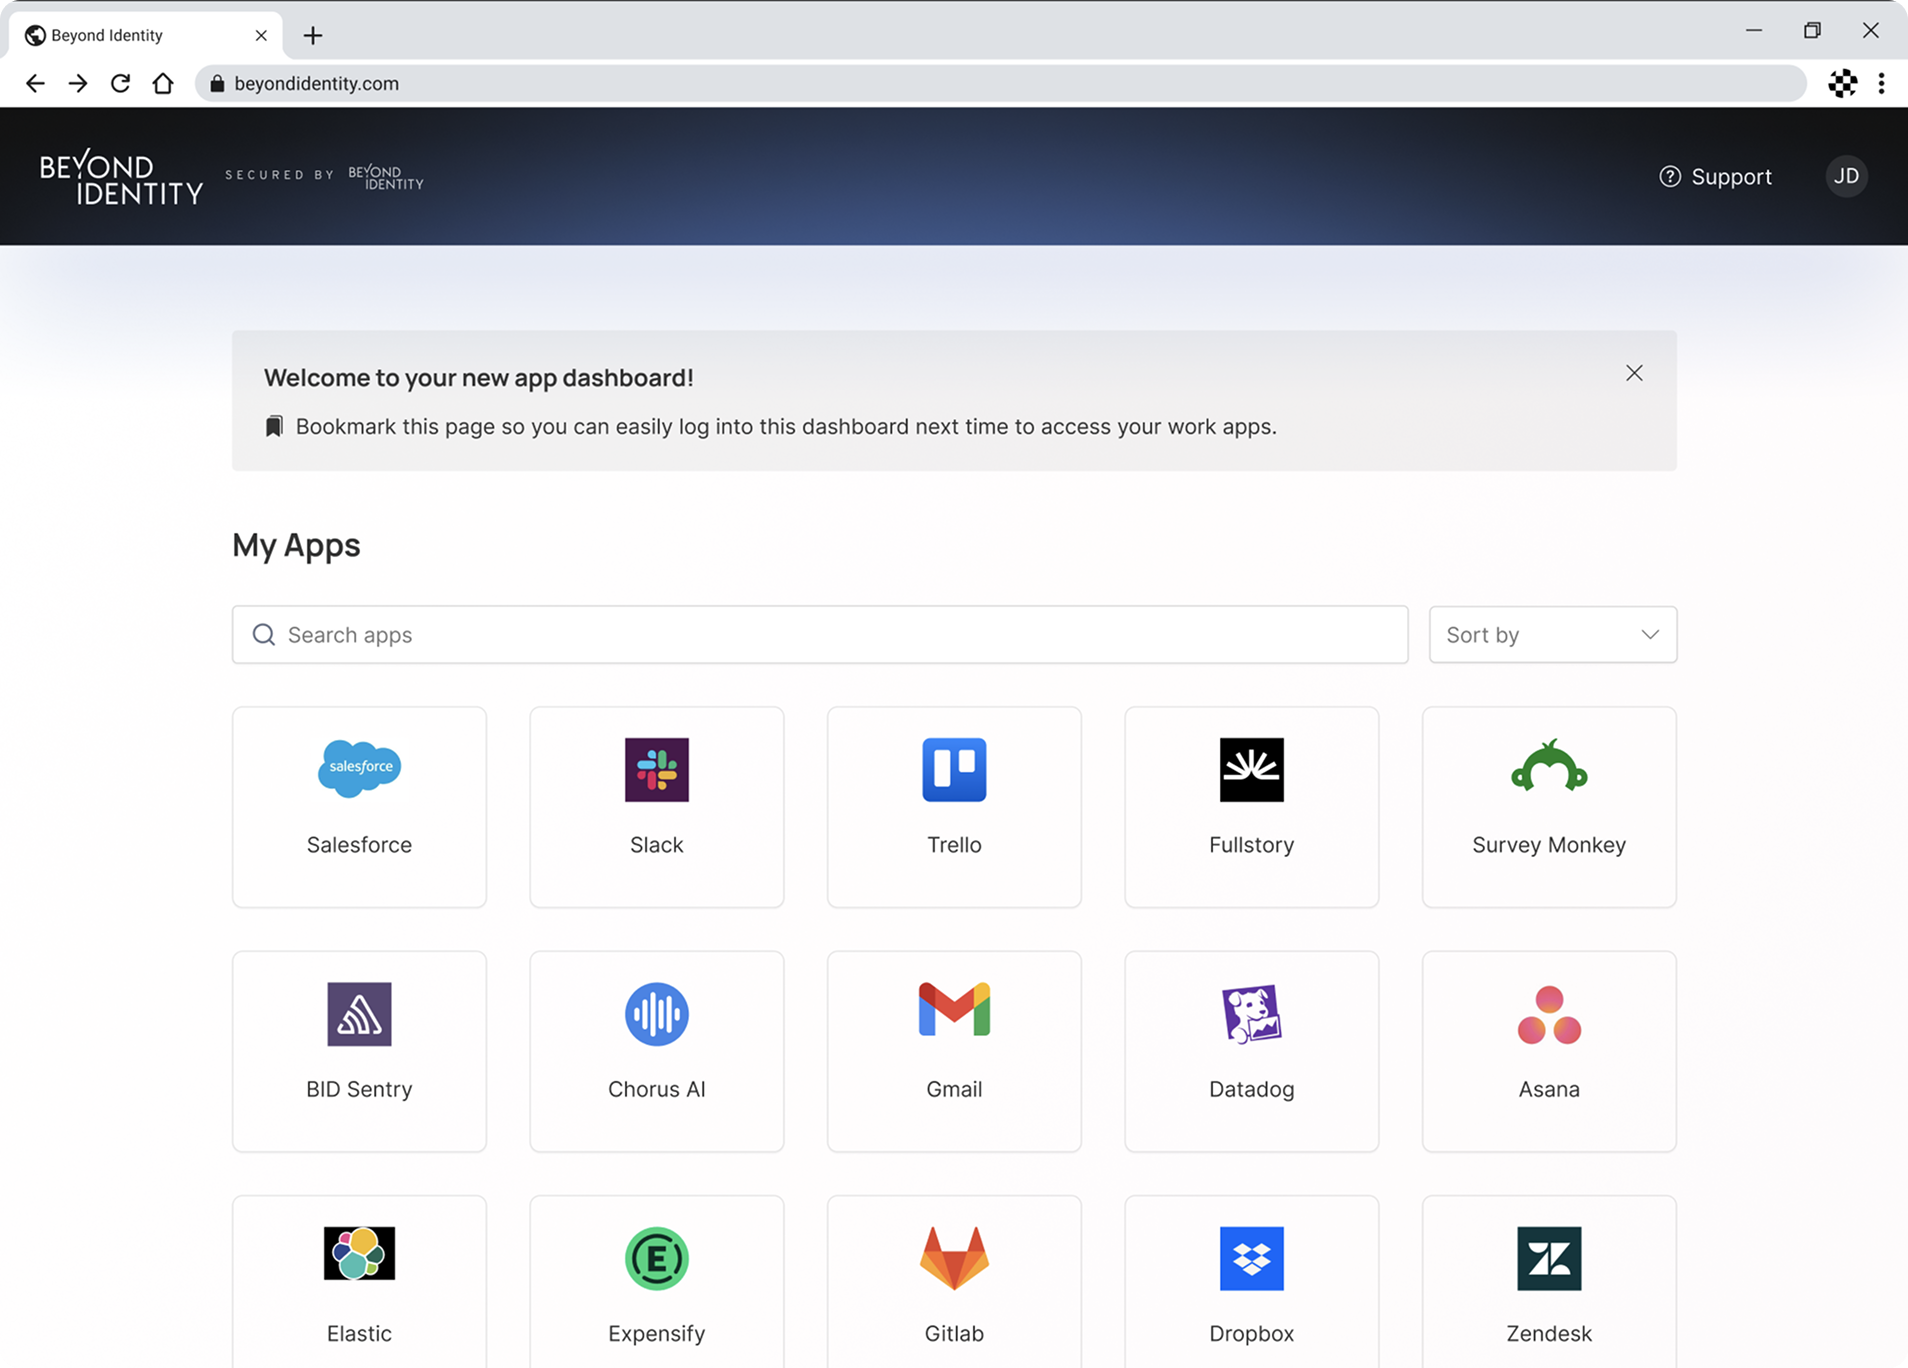1908x1368 pixels.
Task: Click the Salesforce label
Action: coord(359,845)
